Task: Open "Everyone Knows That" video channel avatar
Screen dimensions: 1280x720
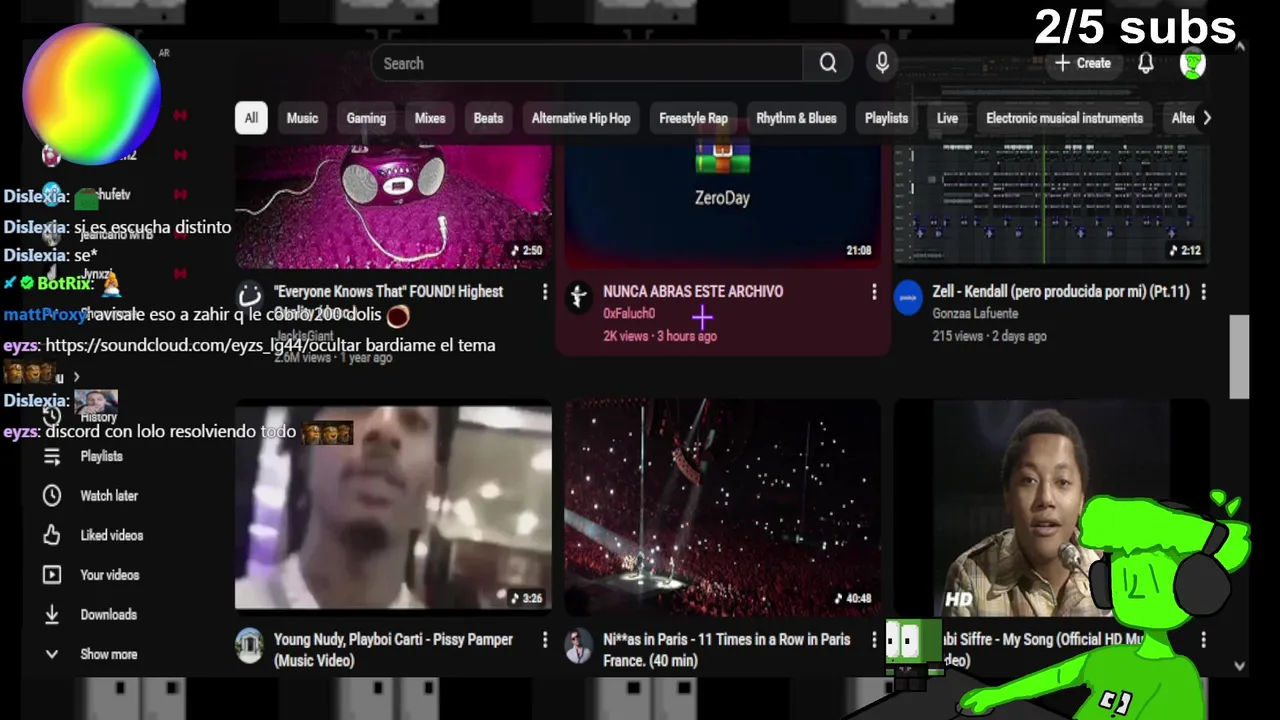Action: (x=249, y=295)
